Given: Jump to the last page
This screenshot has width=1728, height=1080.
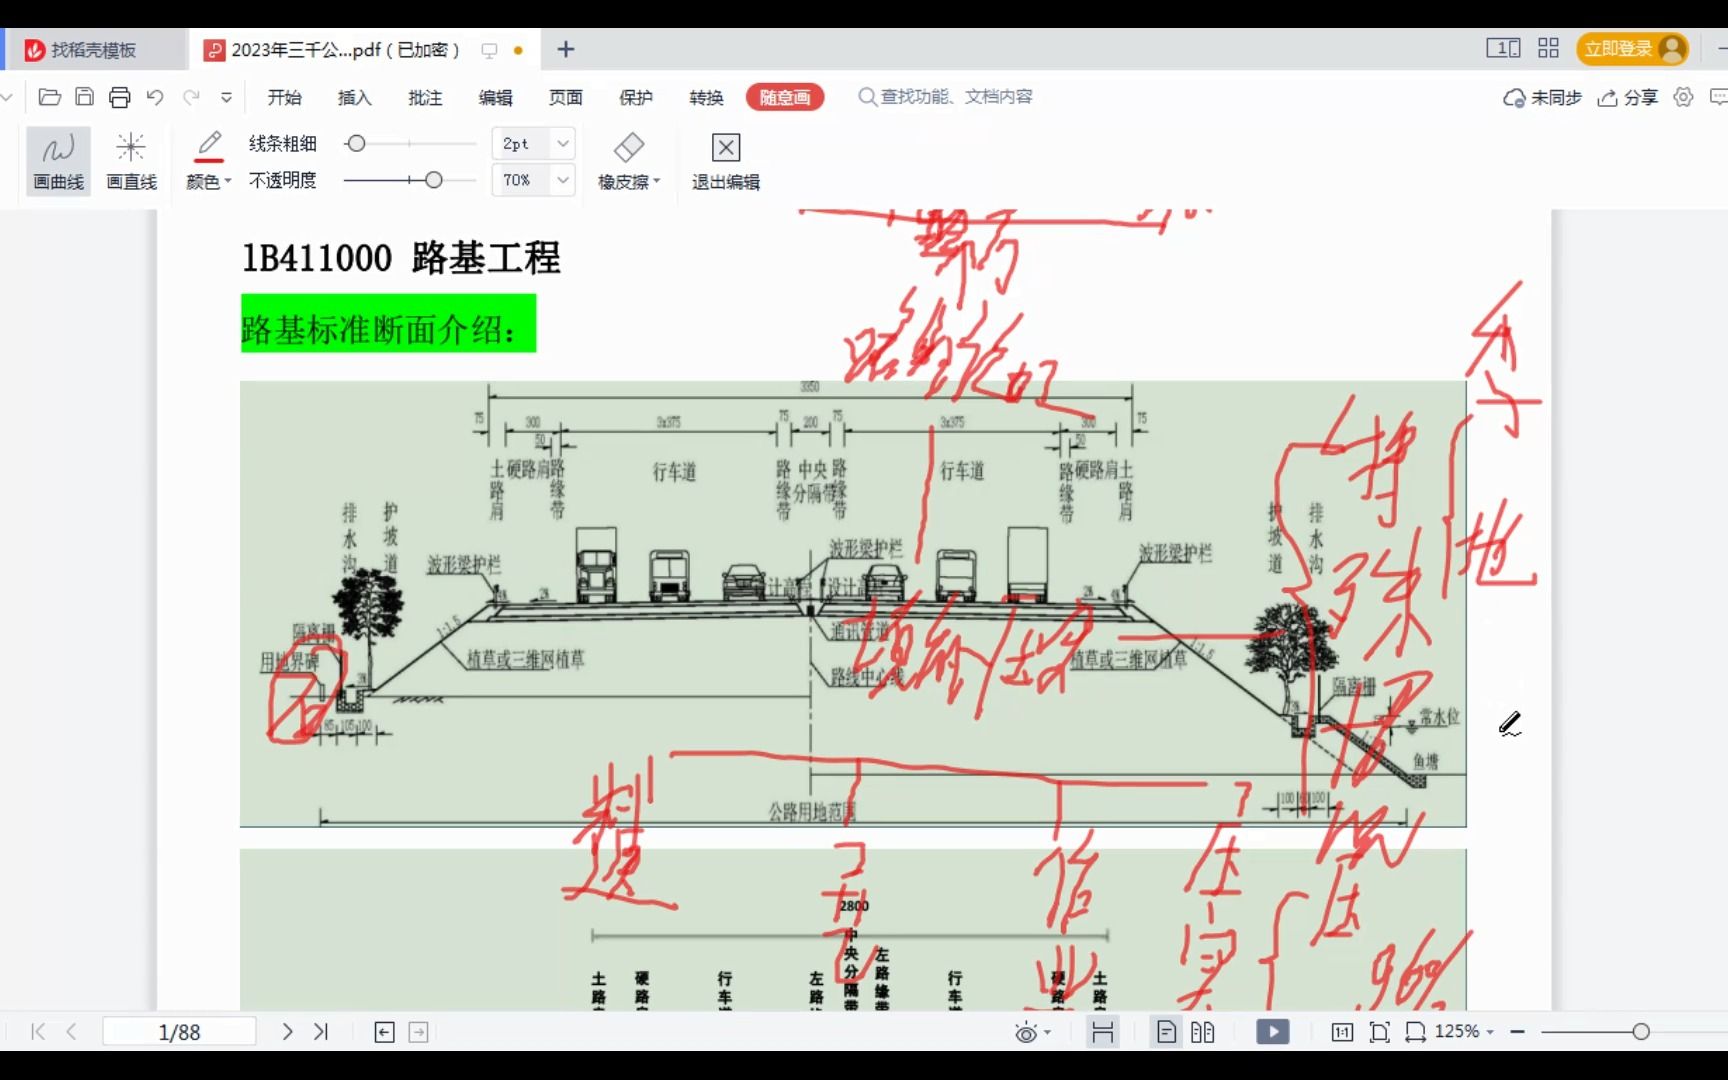Looking at the screenshot, I should coord(321,1031).
